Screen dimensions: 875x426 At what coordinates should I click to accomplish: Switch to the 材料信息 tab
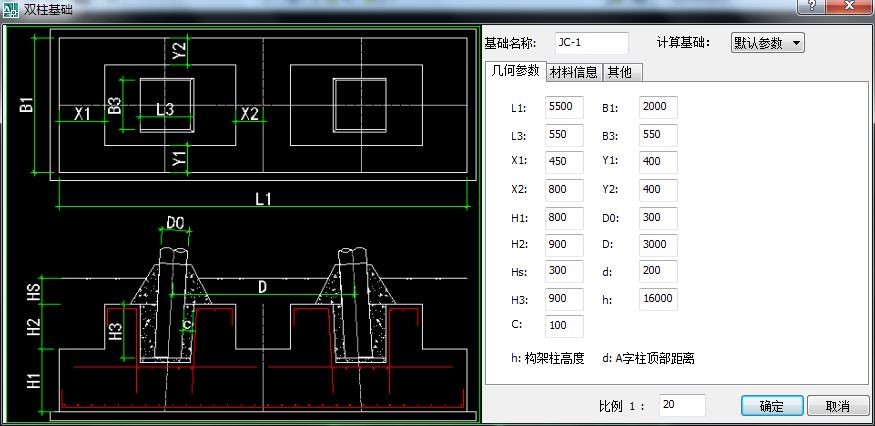click(x=574, y=71)
